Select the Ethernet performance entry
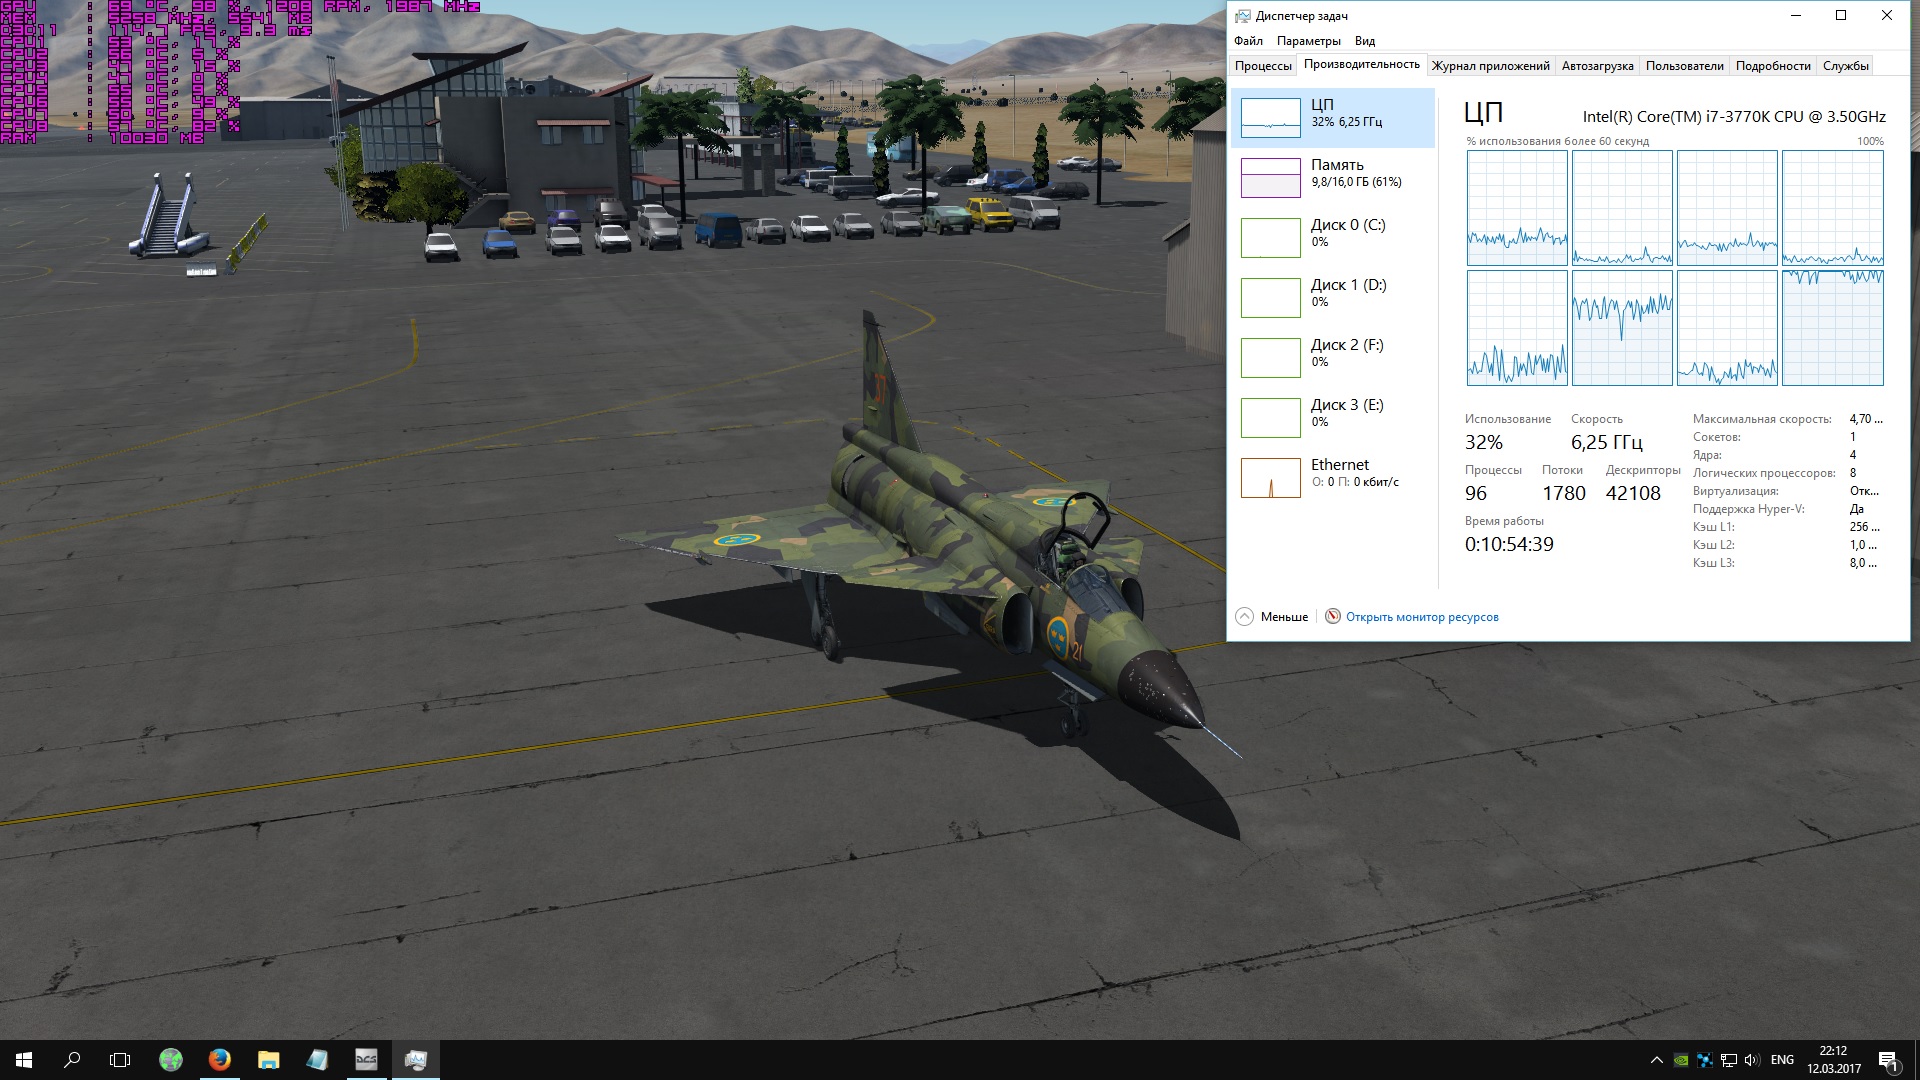The width and height of the screenshot is (1920, 1080). (x=1332, y=478)
